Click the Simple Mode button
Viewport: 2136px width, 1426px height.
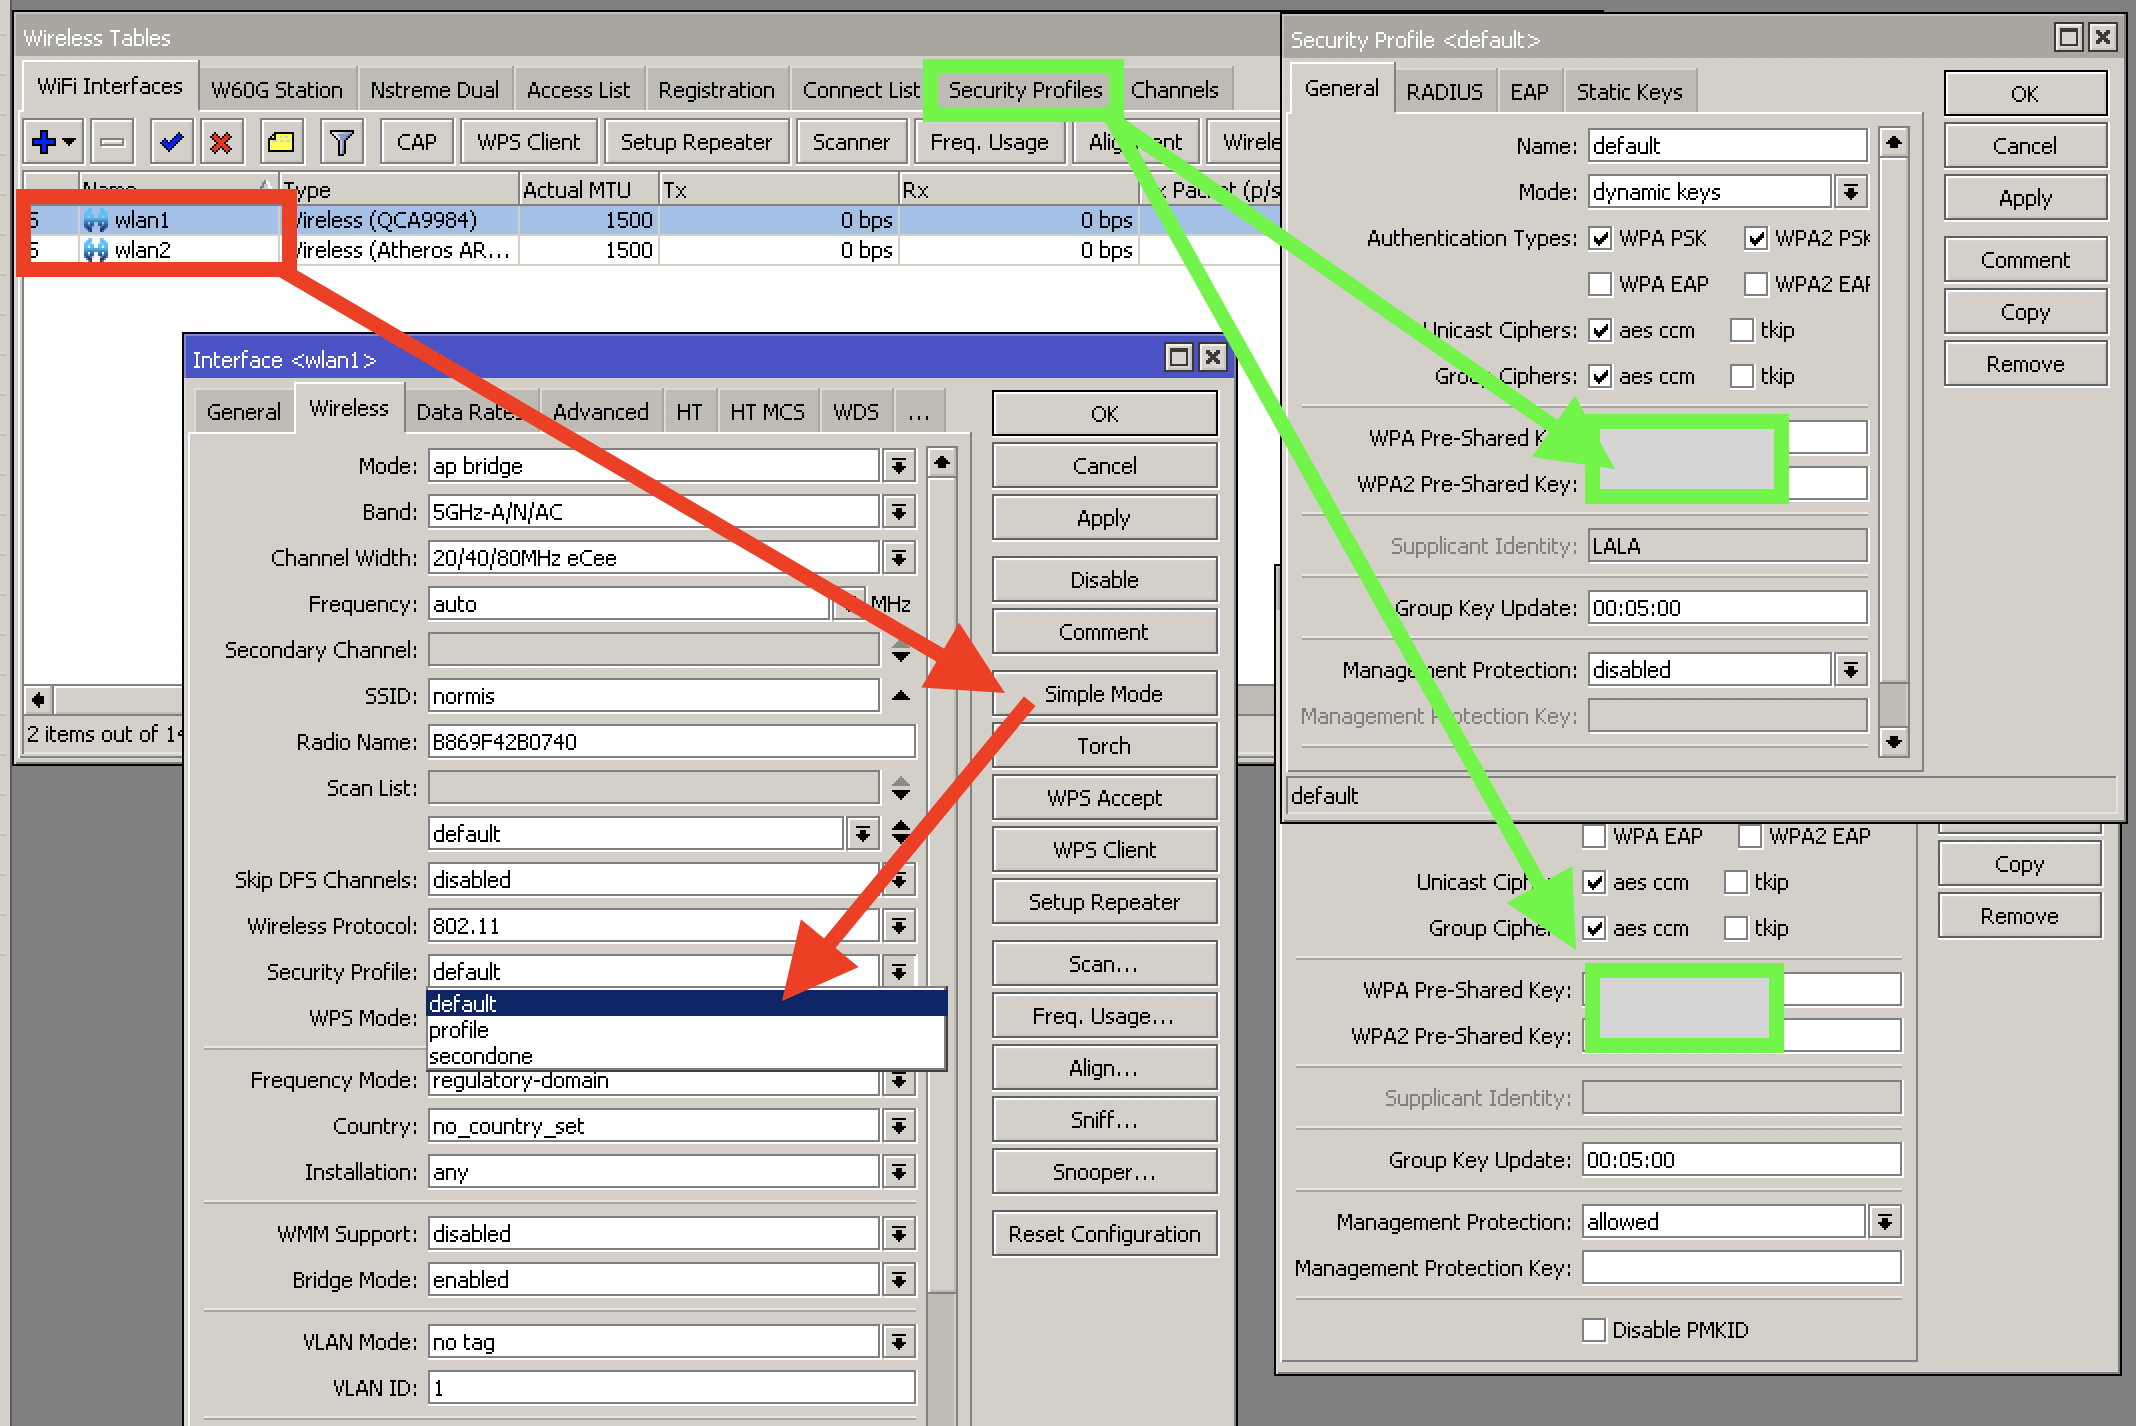click(x=1103, y=694)
